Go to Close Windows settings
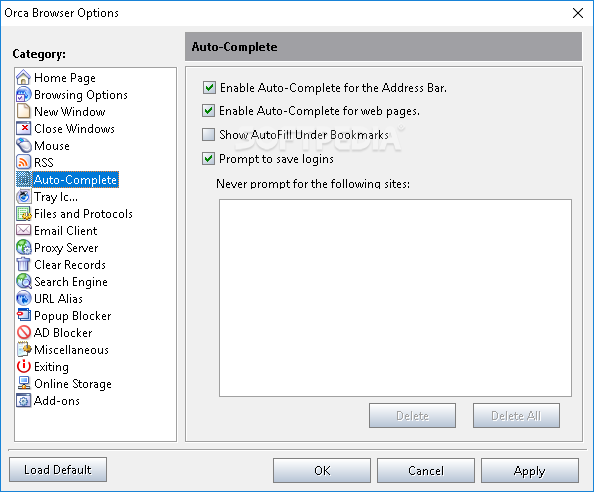Screen dimensions: 594x492 (x=74, y=129)
